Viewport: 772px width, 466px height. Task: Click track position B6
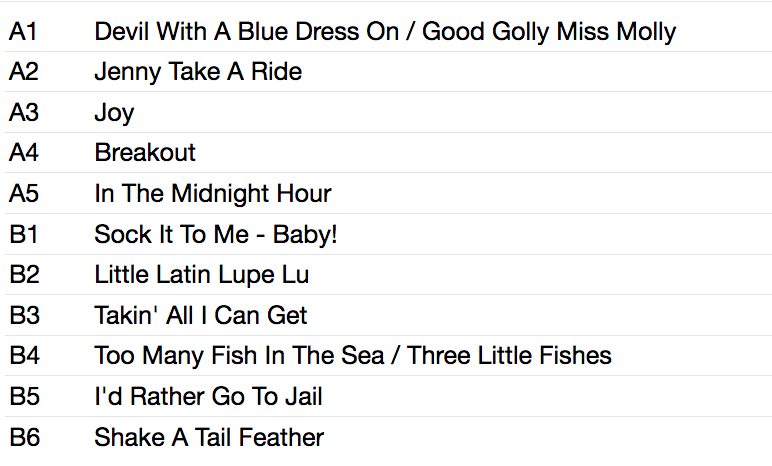(25, 437)
